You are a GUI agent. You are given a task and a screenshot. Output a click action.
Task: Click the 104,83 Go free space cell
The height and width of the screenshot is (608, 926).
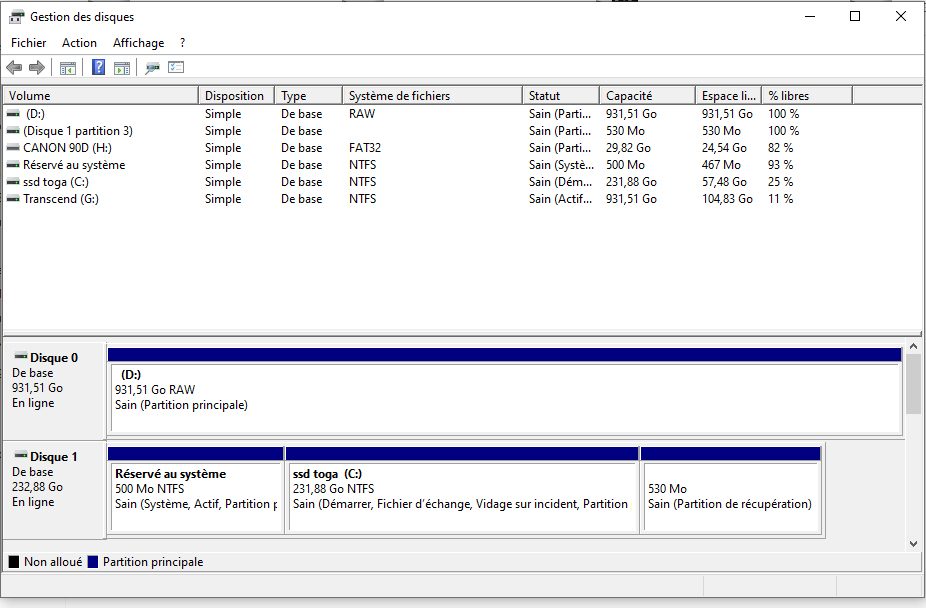tap(728, 200)
